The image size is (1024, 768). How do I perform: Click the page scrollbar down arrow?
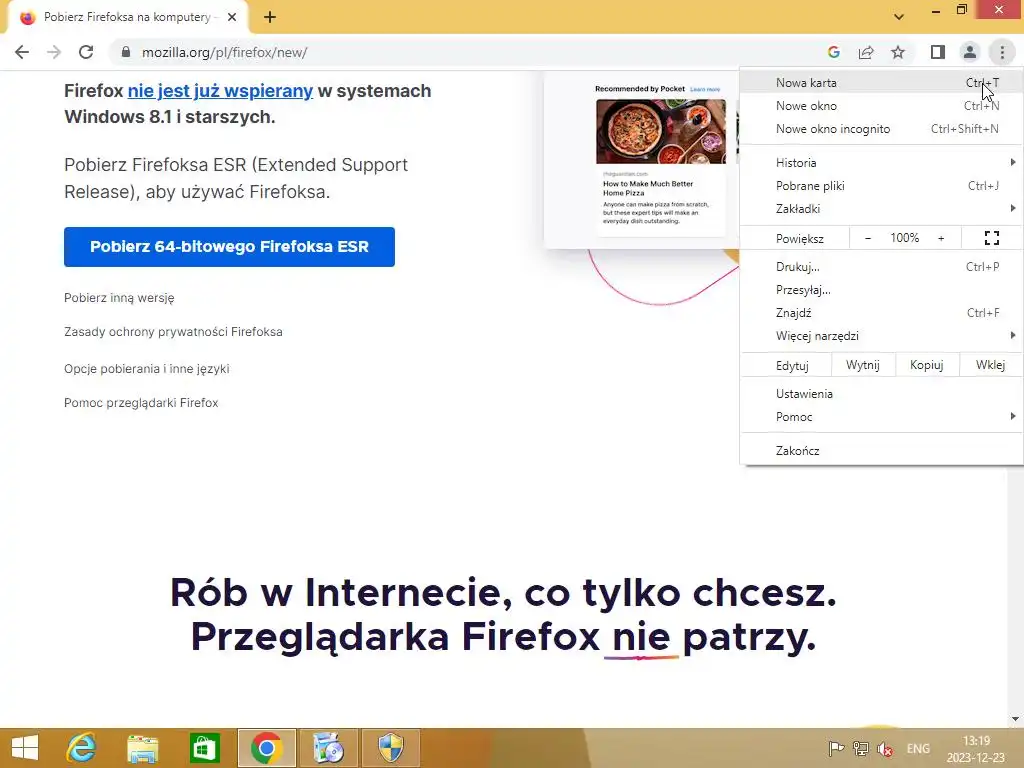1015,720
